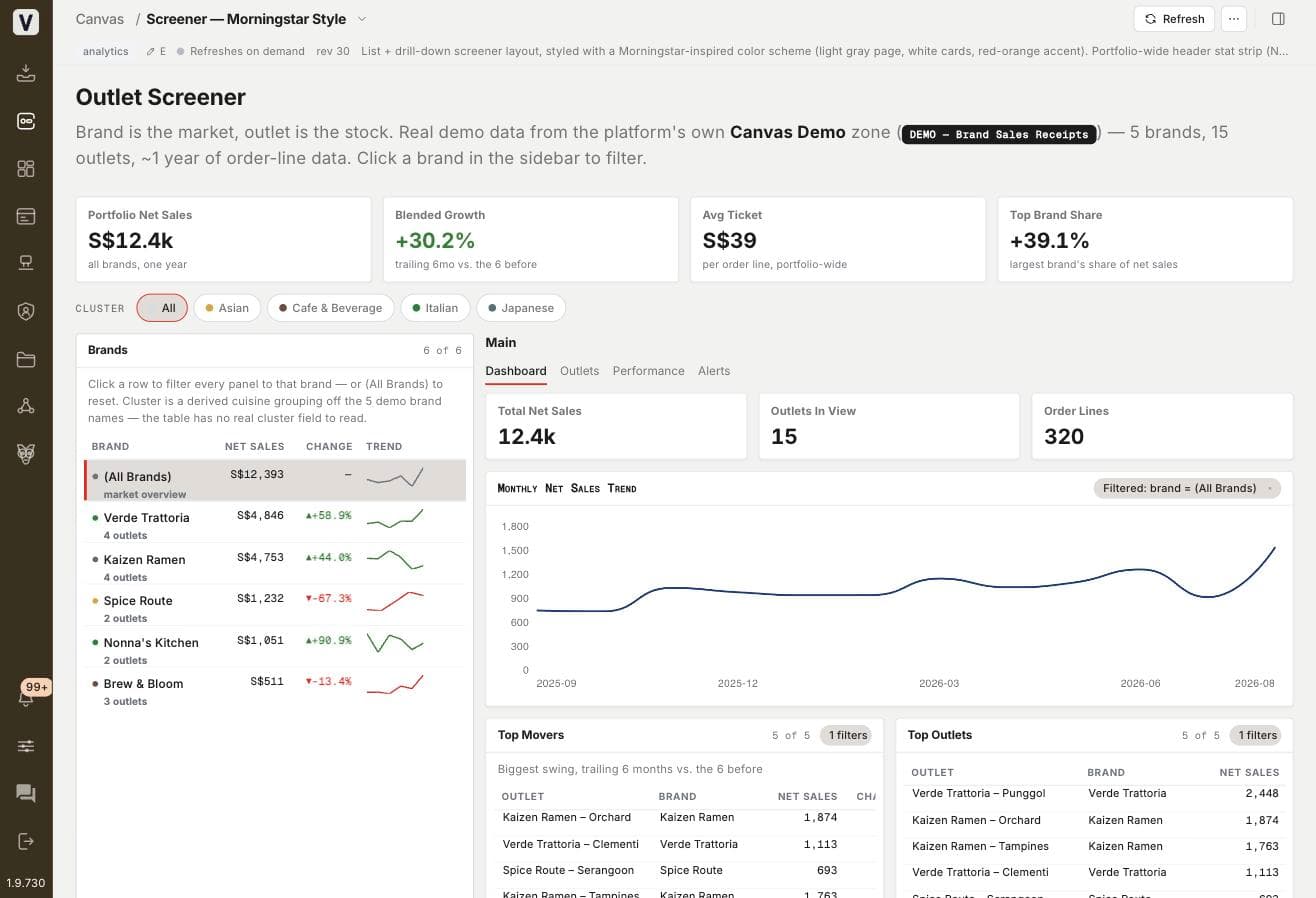Click the Nonna's Kitchen sparkline trend
1316x898 pixels.
(x=394, y=643)
